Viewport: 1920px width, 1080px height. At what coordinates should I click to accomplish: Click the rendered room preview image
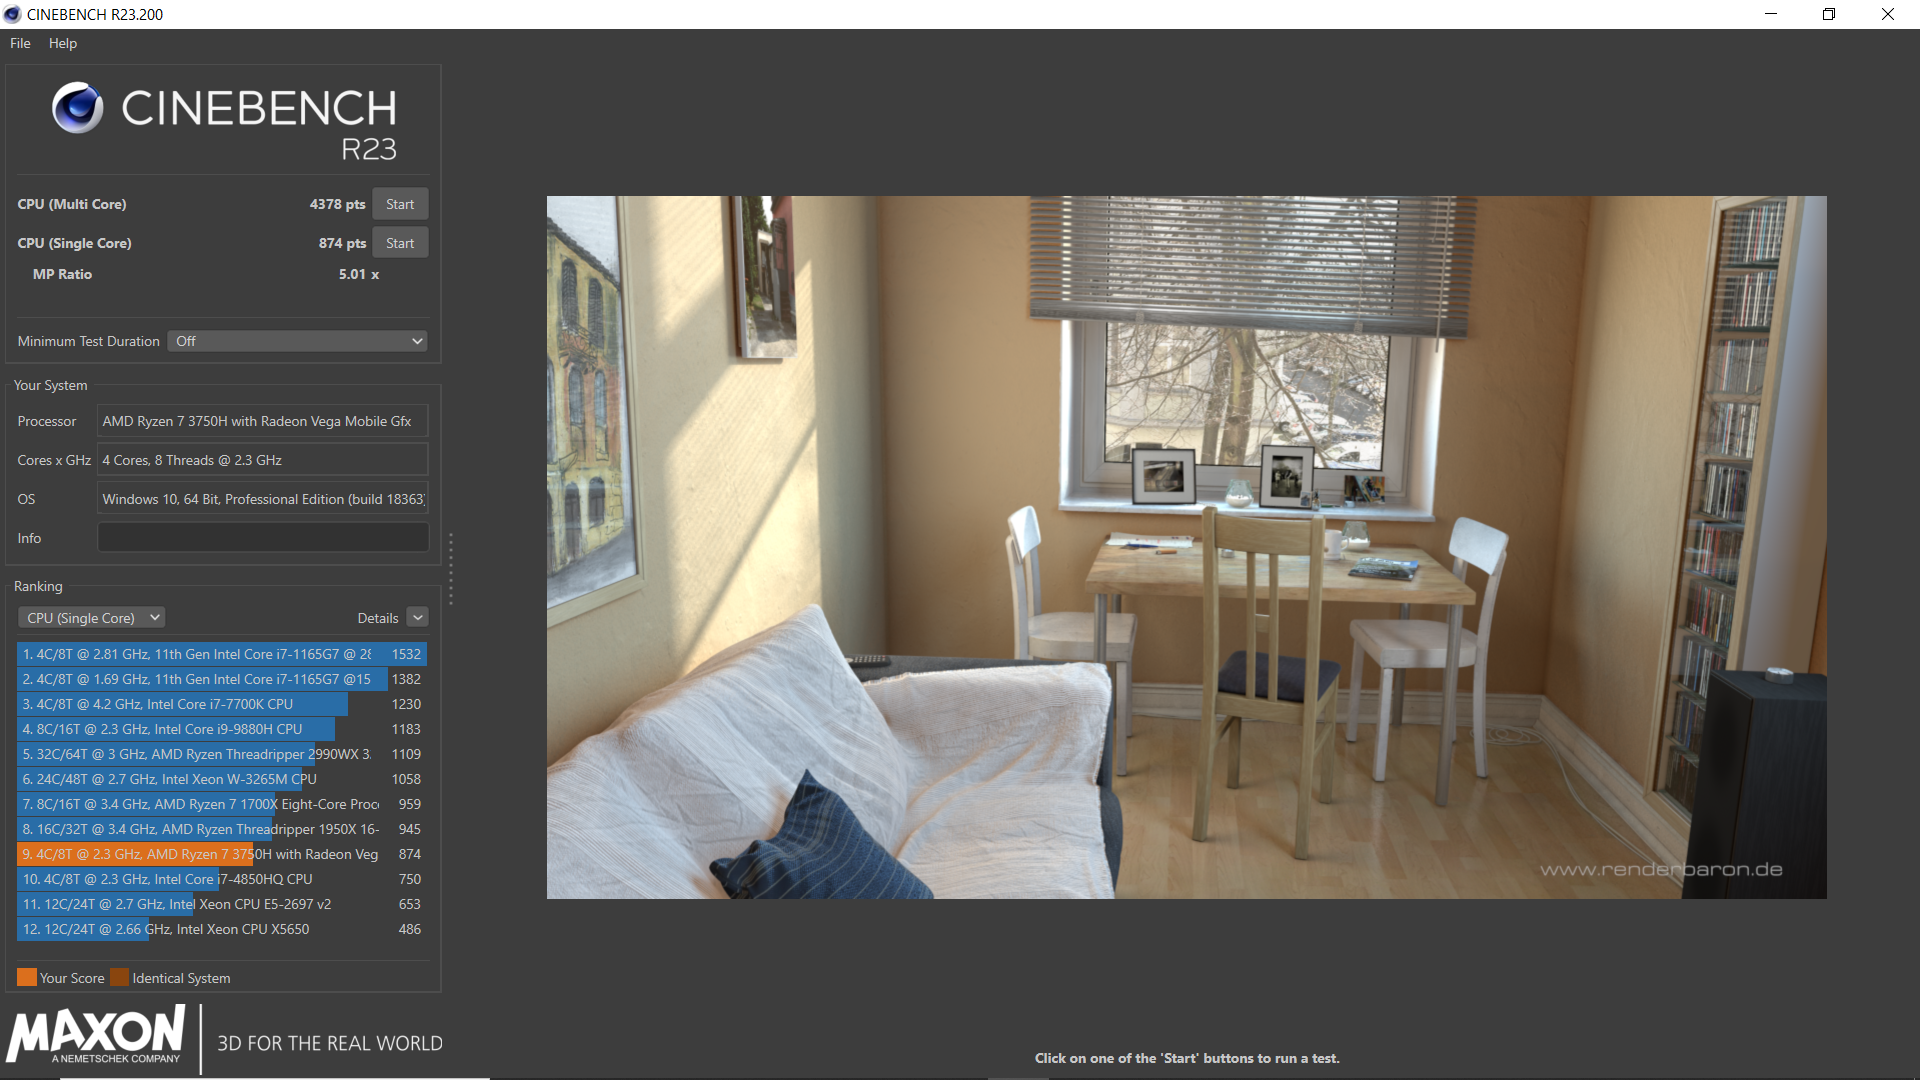1186,547
